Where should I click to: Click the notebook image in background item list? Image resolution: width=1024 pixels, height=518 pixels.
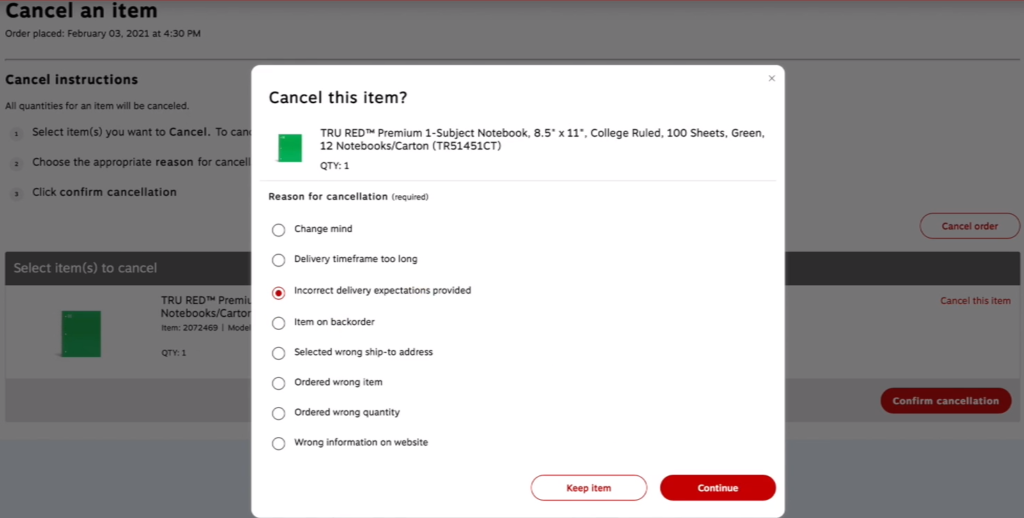81,334
